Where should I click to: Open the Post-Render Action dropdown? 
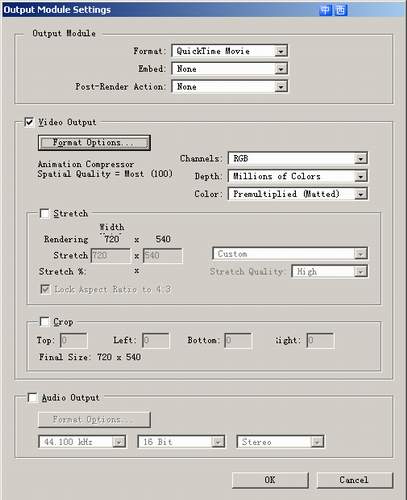coord(230,86)
